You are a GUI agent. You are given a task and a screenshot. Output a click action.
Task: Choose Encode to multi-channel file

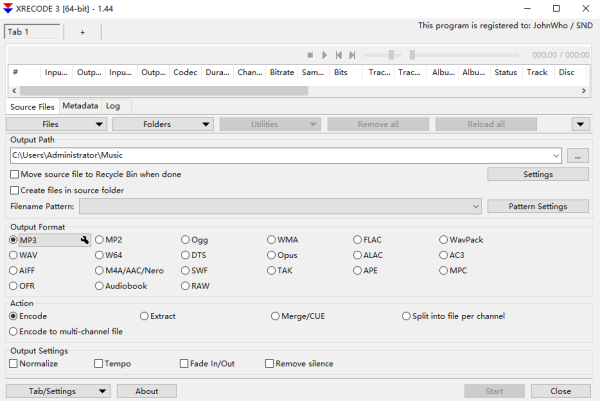point(66,331)
